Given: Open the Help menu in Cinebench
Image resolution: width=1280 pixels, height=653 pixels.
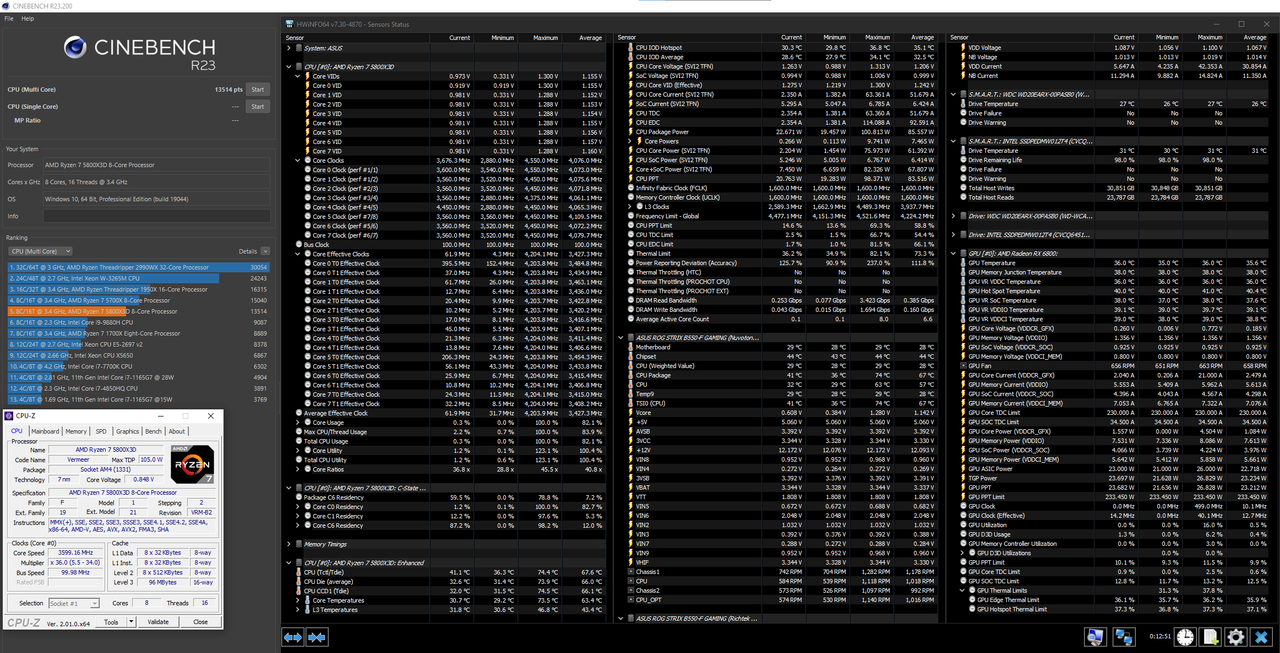Looking at the screenshot, I should click(27, 18).
